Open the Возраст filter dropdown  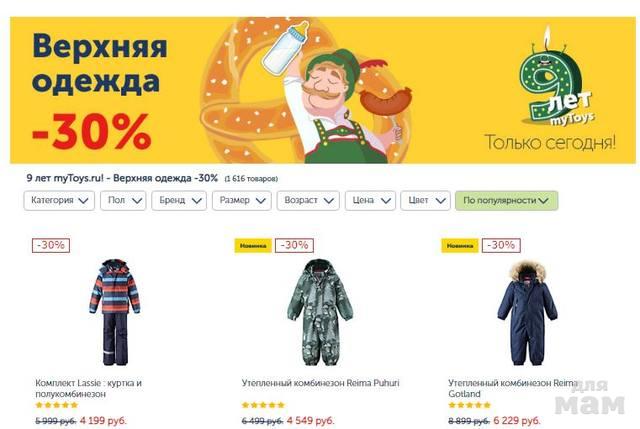pos(308,200)
